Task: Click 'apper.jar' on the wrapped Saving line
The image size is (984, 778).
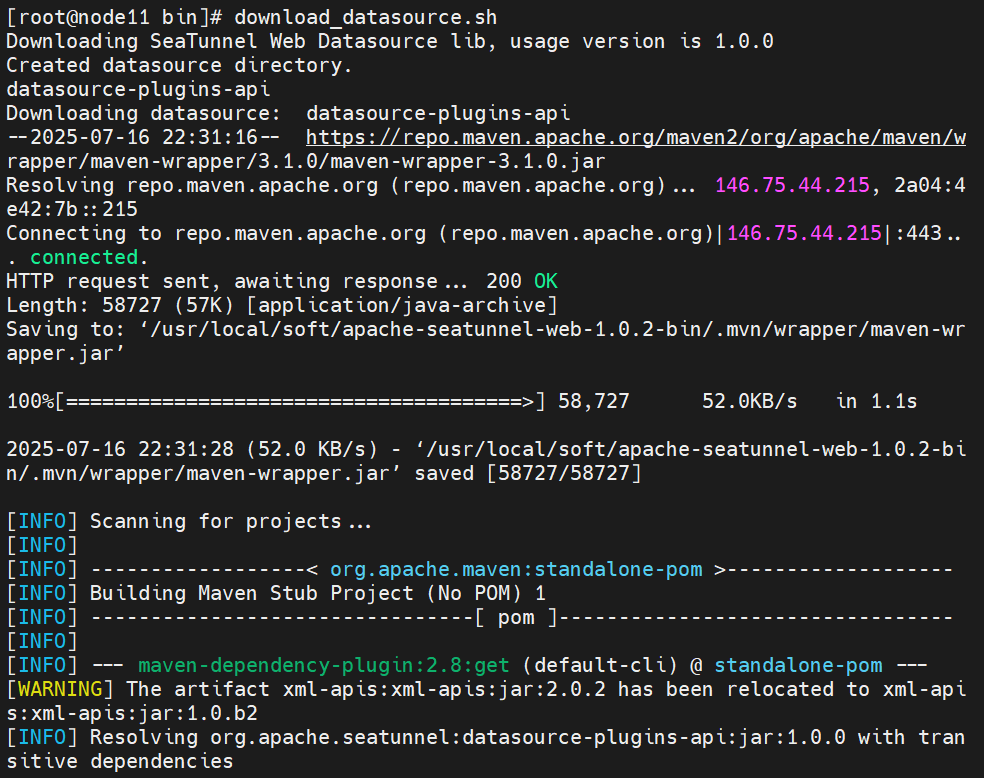Action: [x=60, y=353]
